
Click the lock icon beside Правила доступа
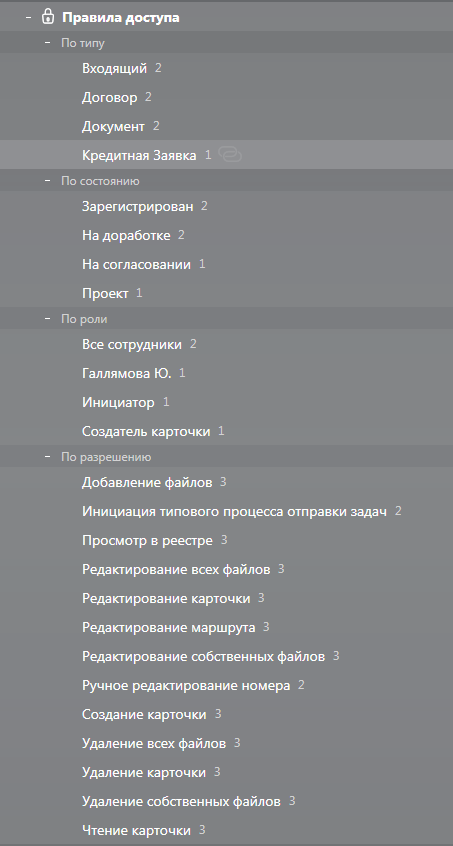tap(48, 17)
